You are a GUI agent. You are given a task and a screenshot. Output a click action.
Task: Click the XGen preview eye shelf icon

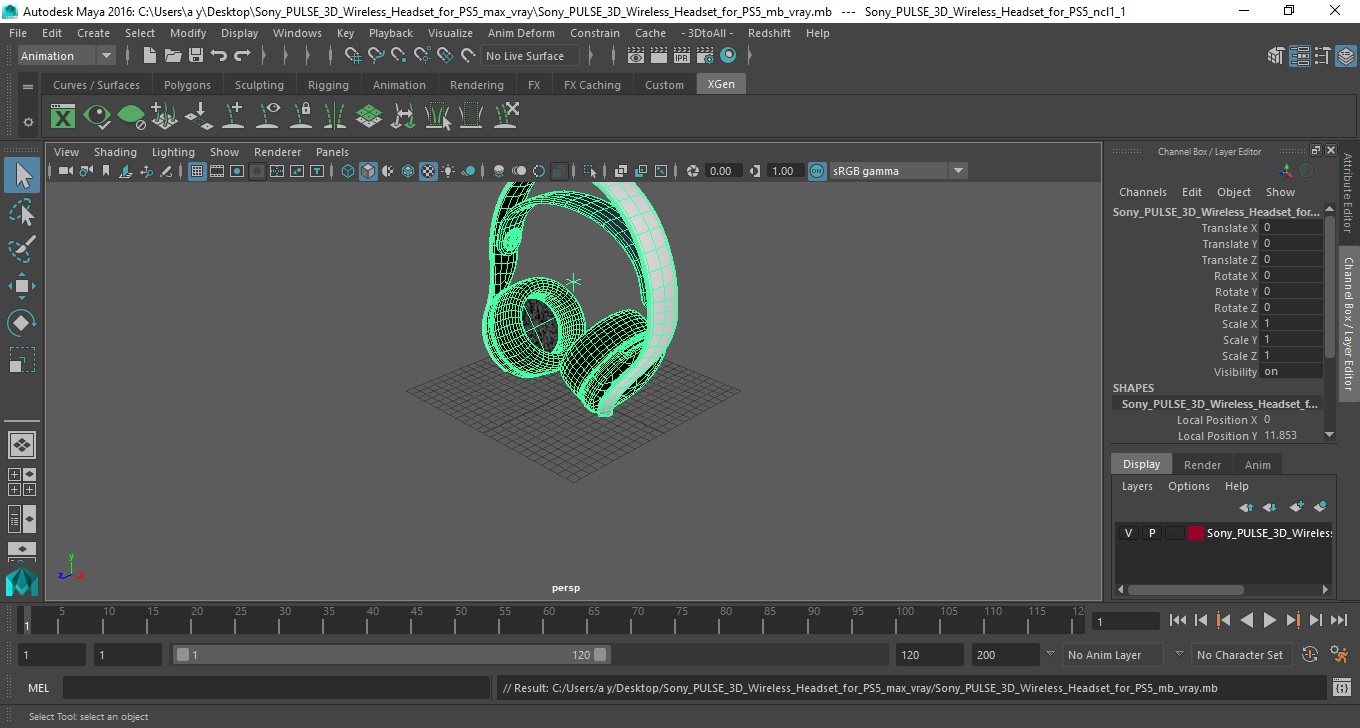(x=97, y=117)
